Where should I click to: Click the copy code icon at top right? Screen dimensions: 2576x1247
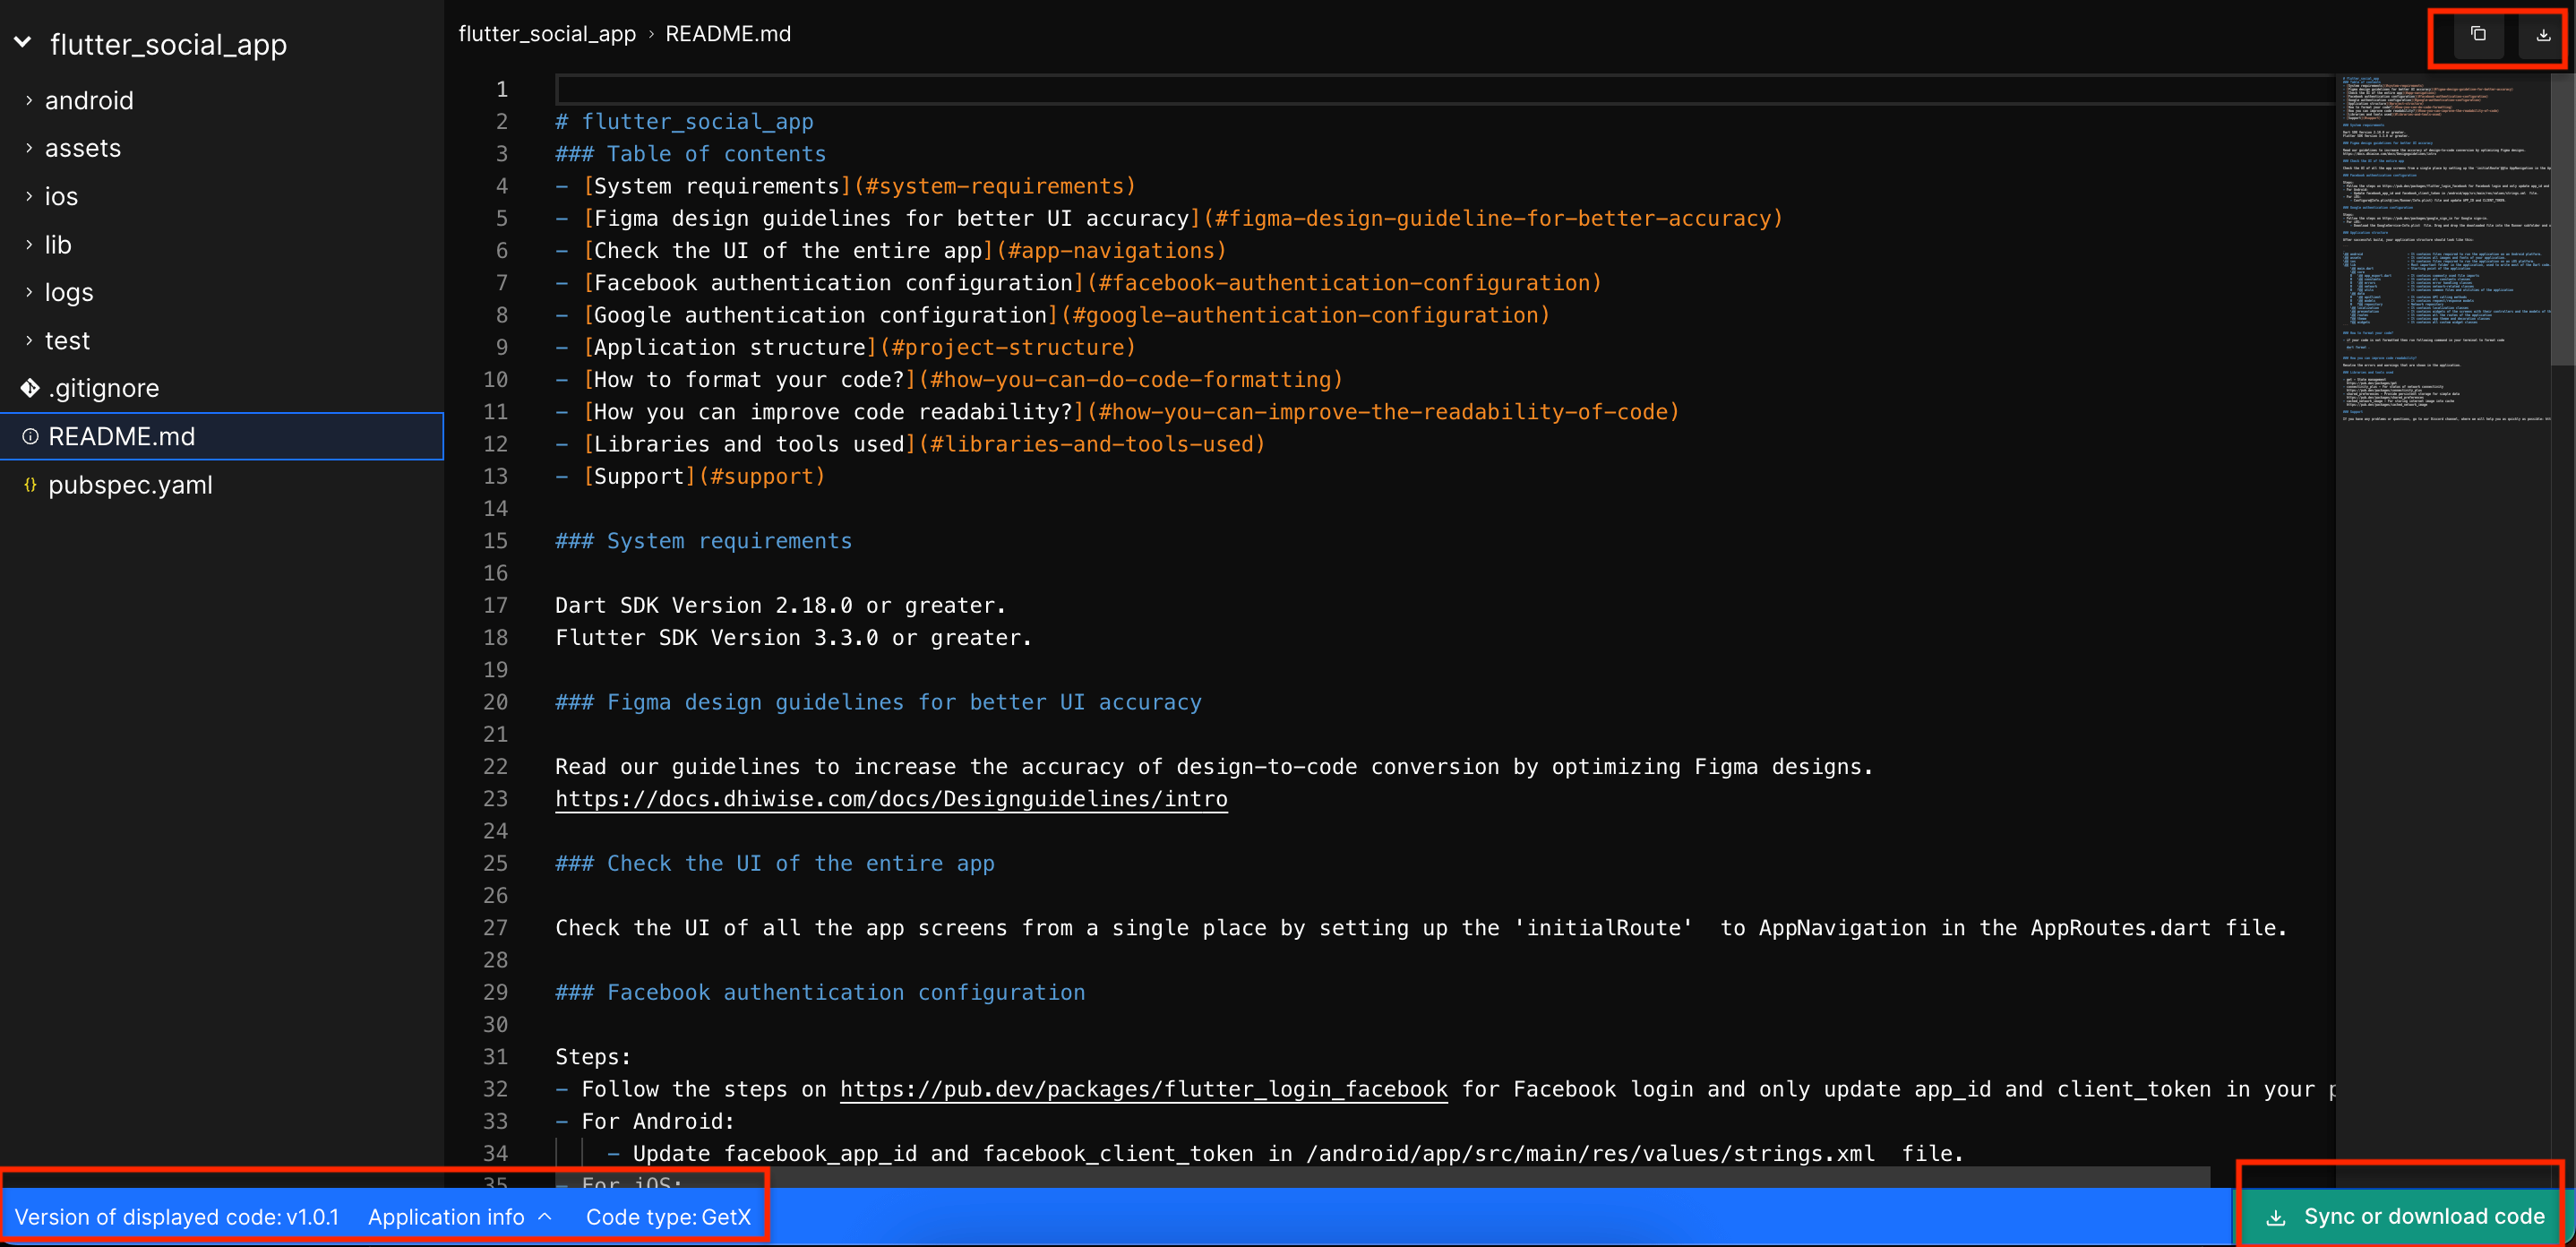2478,35
